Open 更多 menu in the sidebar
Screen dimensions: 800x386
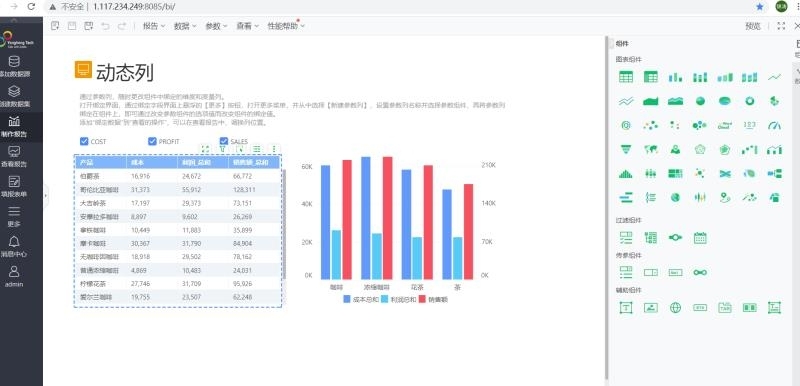tap(14, 216)
